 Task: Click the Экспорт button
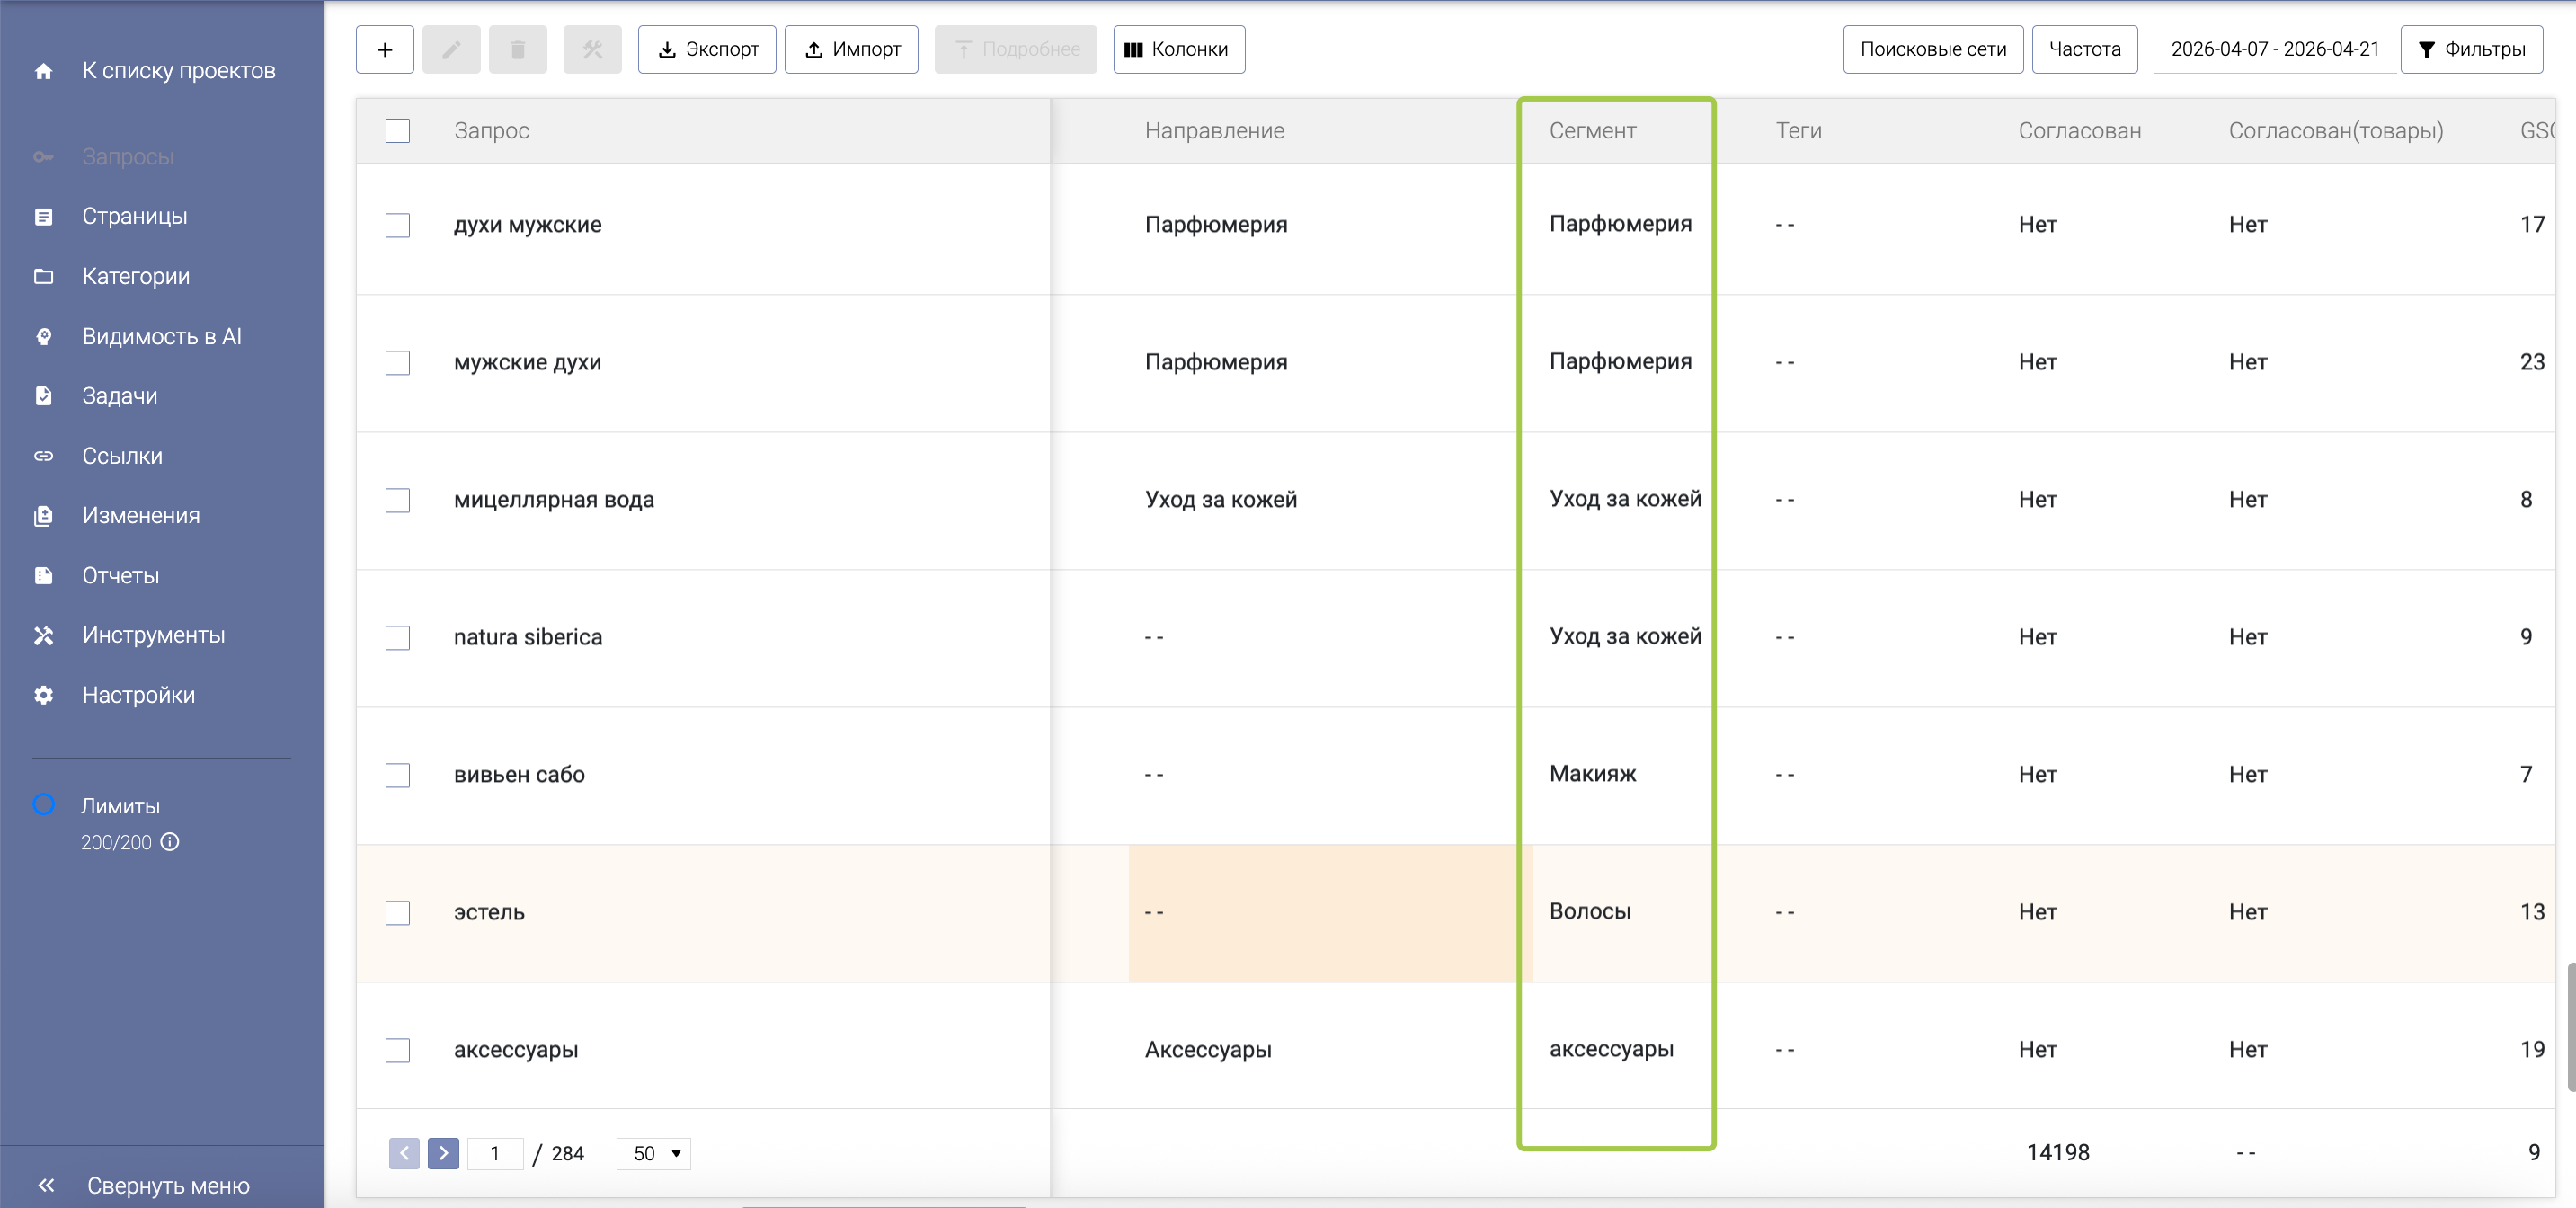point(707,49)
